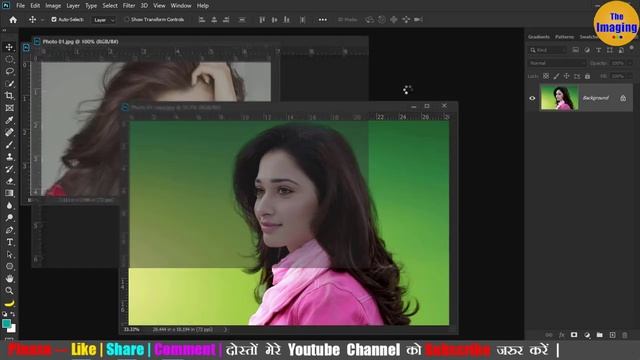Click the Background layer thumbnail

tap(560, 98)
